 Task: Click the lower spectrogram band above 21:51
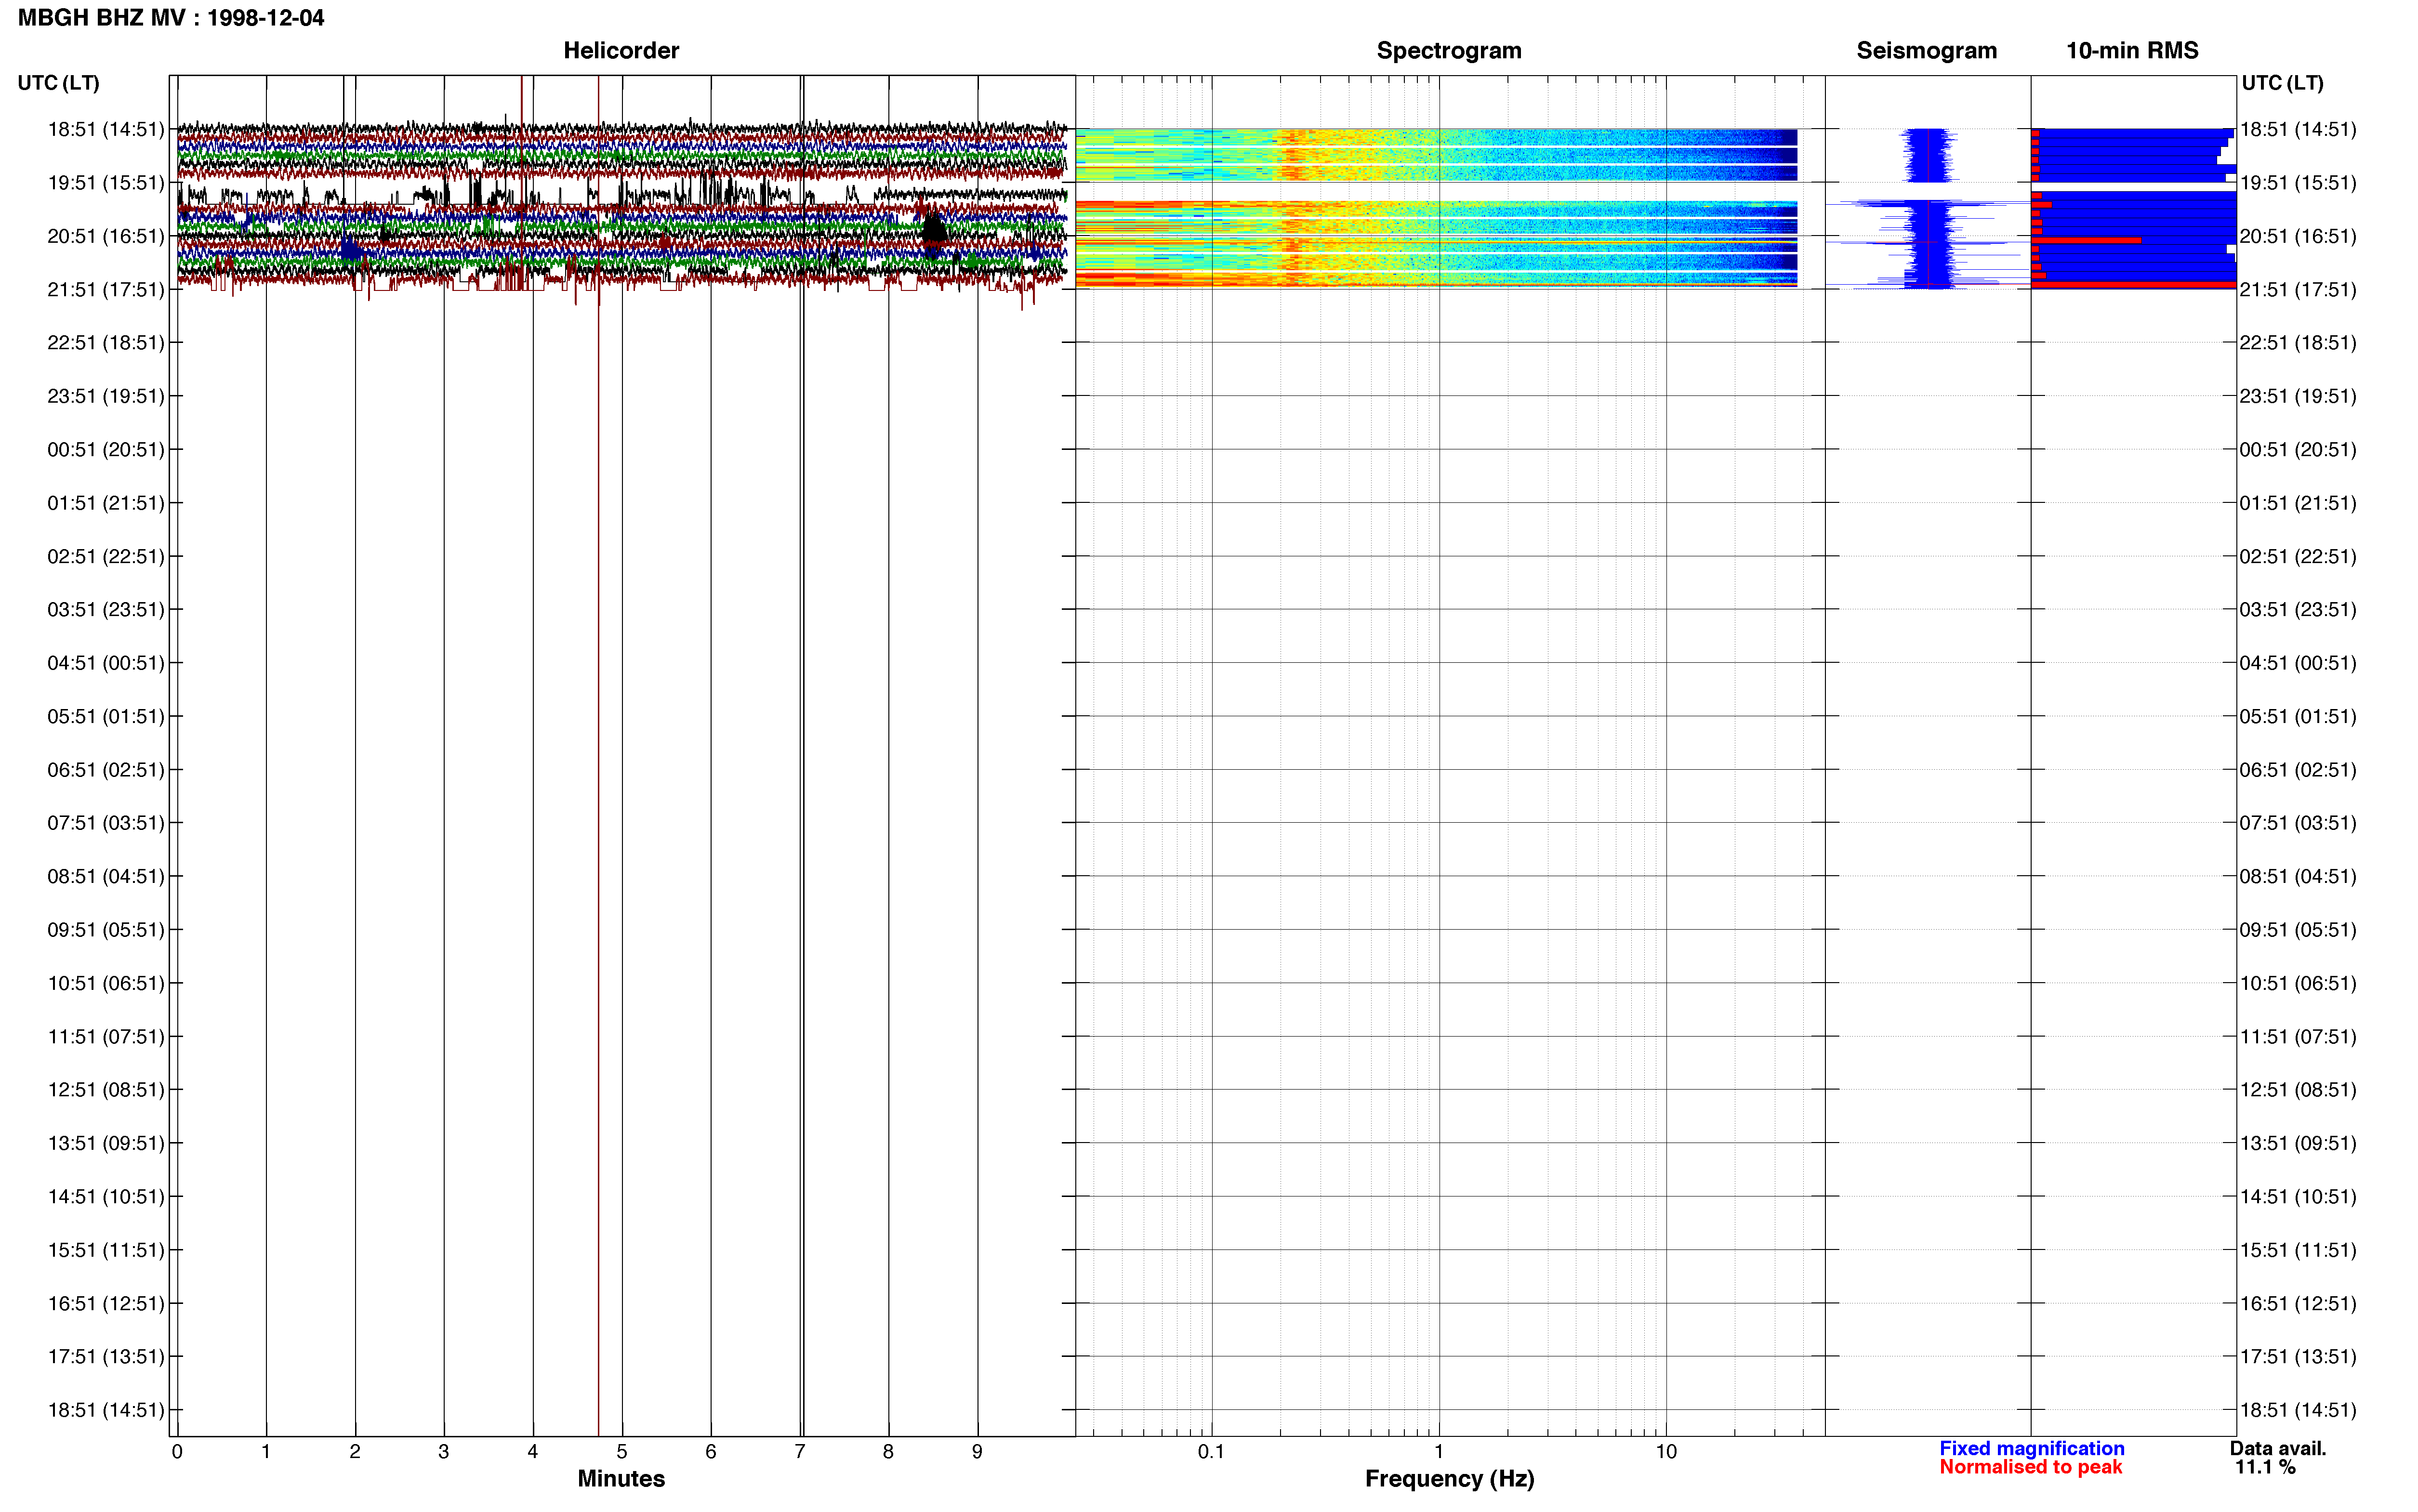[1436, 244]
